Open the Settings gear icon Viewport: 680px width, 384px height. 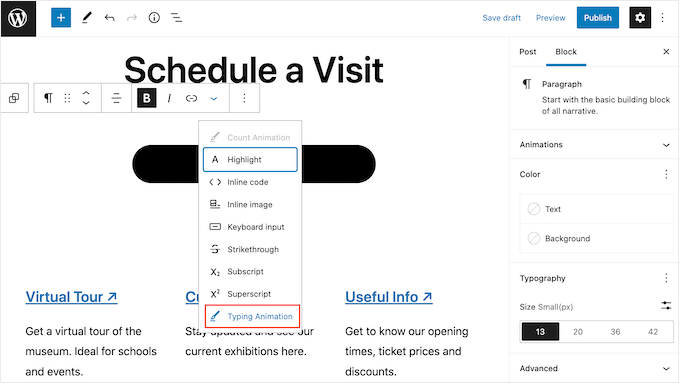click(640, 18)
